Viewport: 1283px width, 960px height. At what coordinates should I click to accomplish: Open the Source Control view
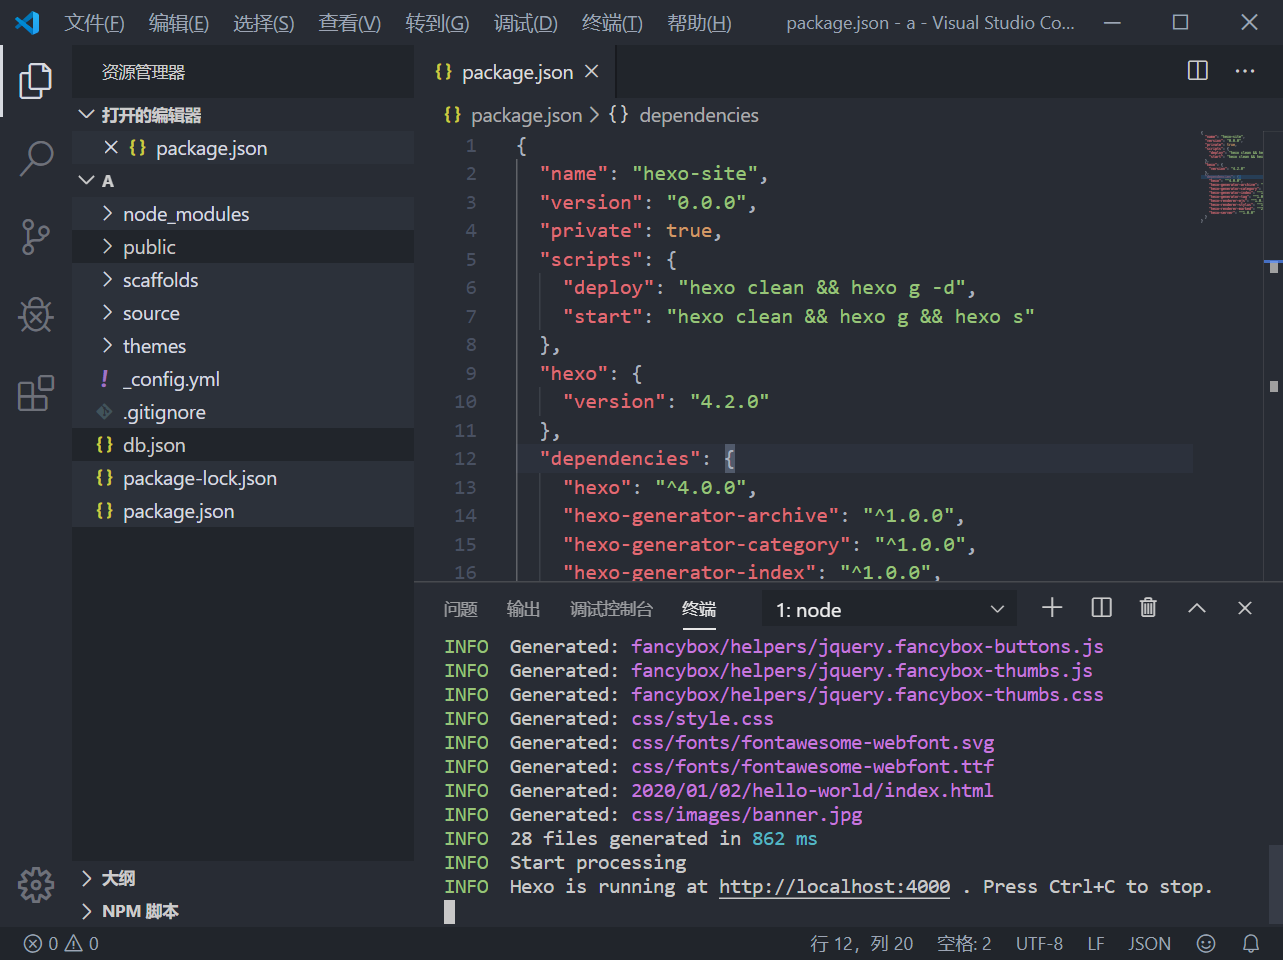(36, 237)
